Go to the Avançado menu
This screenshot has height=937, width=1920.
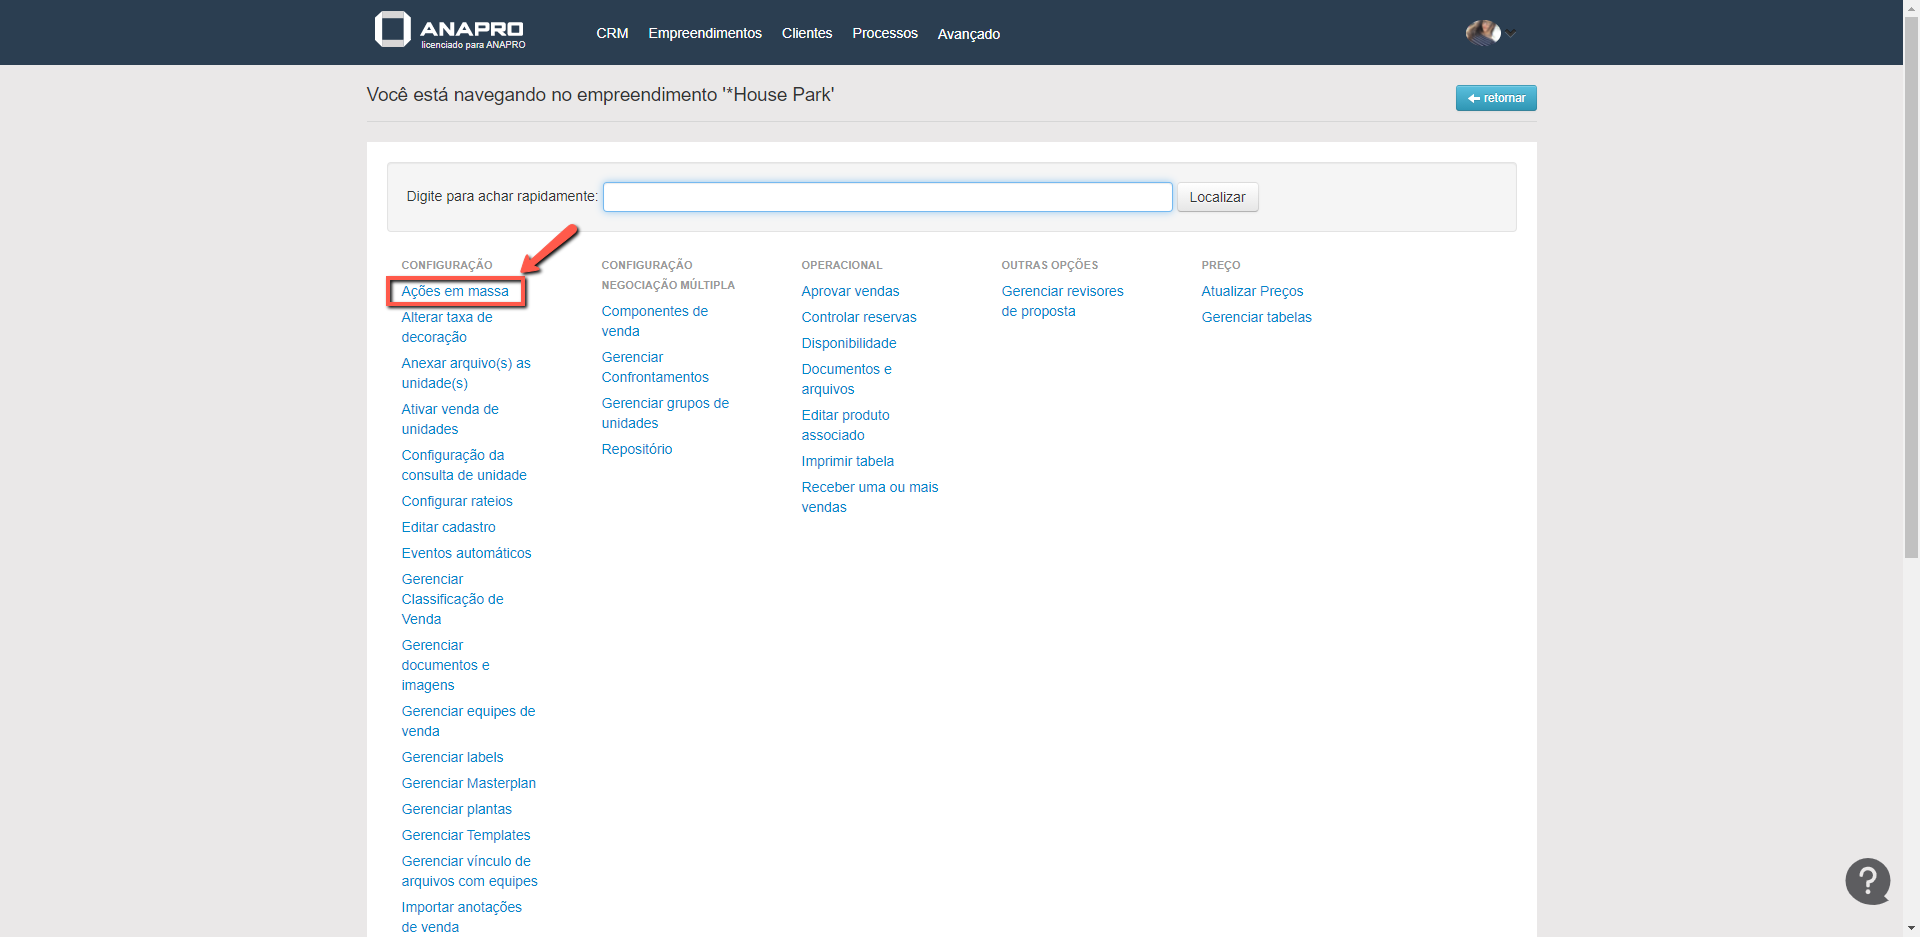pyautogui.click(x=968, y=34)
